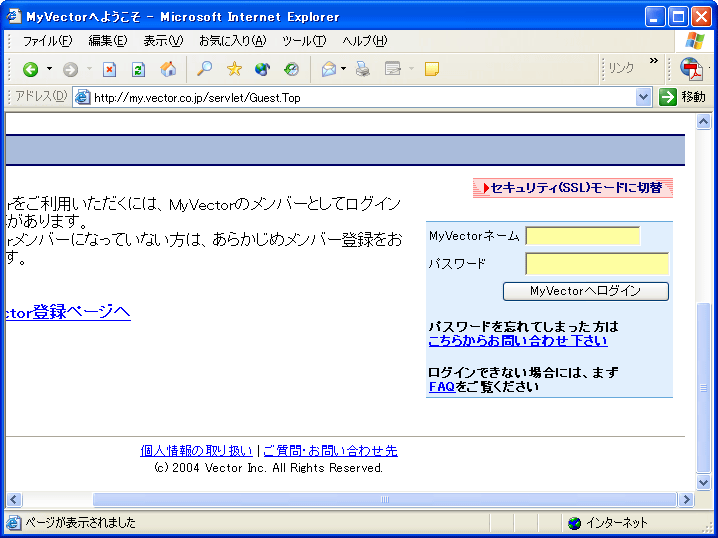Open the Edit dropdown arrow
This screenshot has width=718, height=538.
tap(411, 69)
